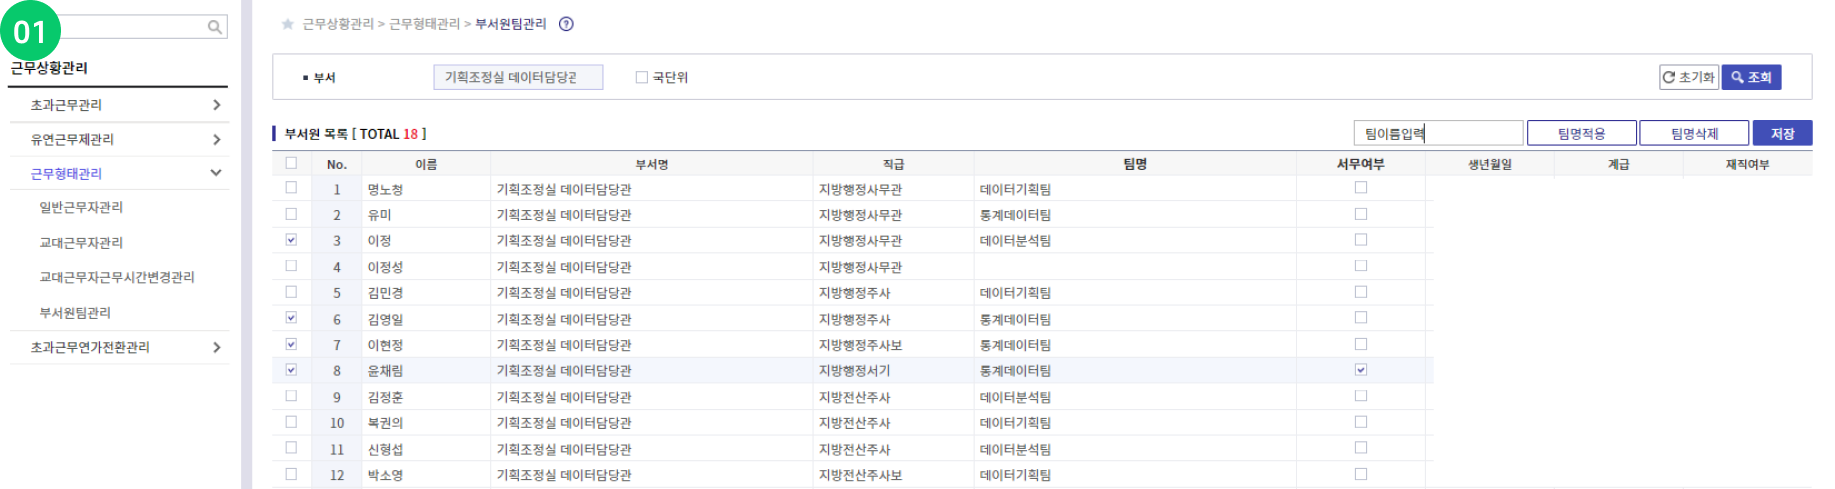Open 교대근무자관리 submenu item
1835x489 pixels.
click(x=81, y=243)
